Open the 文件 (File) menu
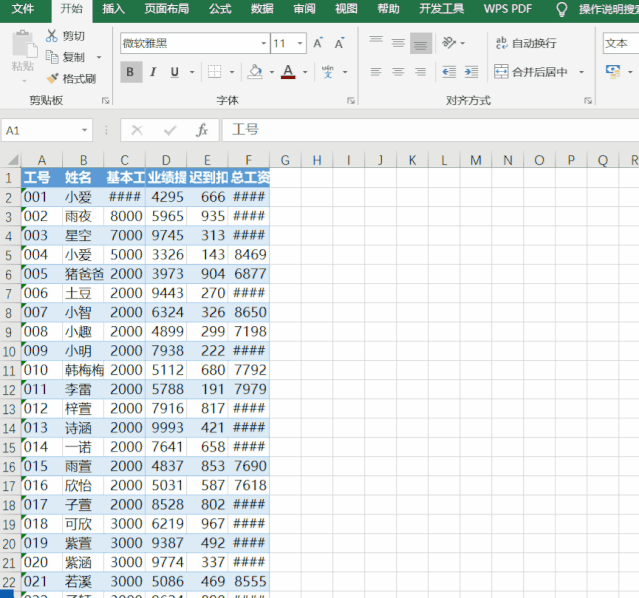639x598 pixels. (x=23, y=9)
